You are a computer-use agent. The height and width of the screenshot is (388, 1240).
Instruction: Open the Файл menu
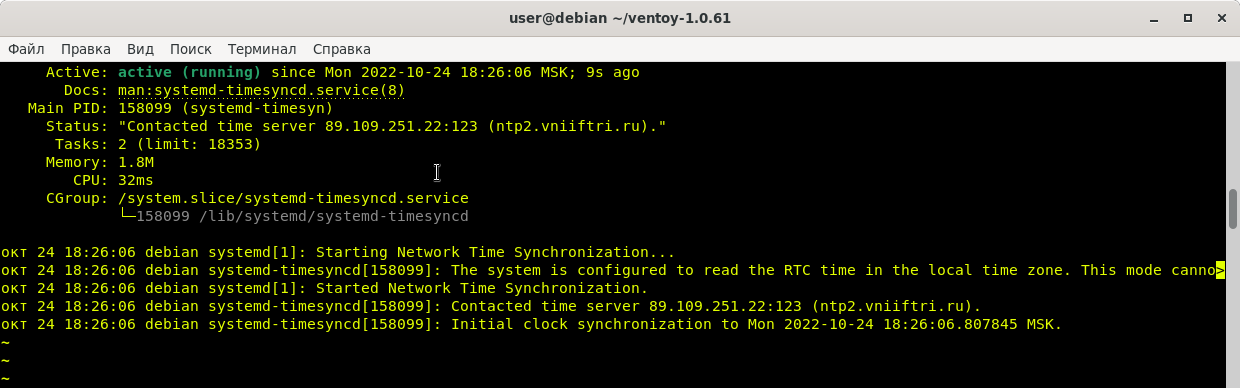(x=26, y=48)
